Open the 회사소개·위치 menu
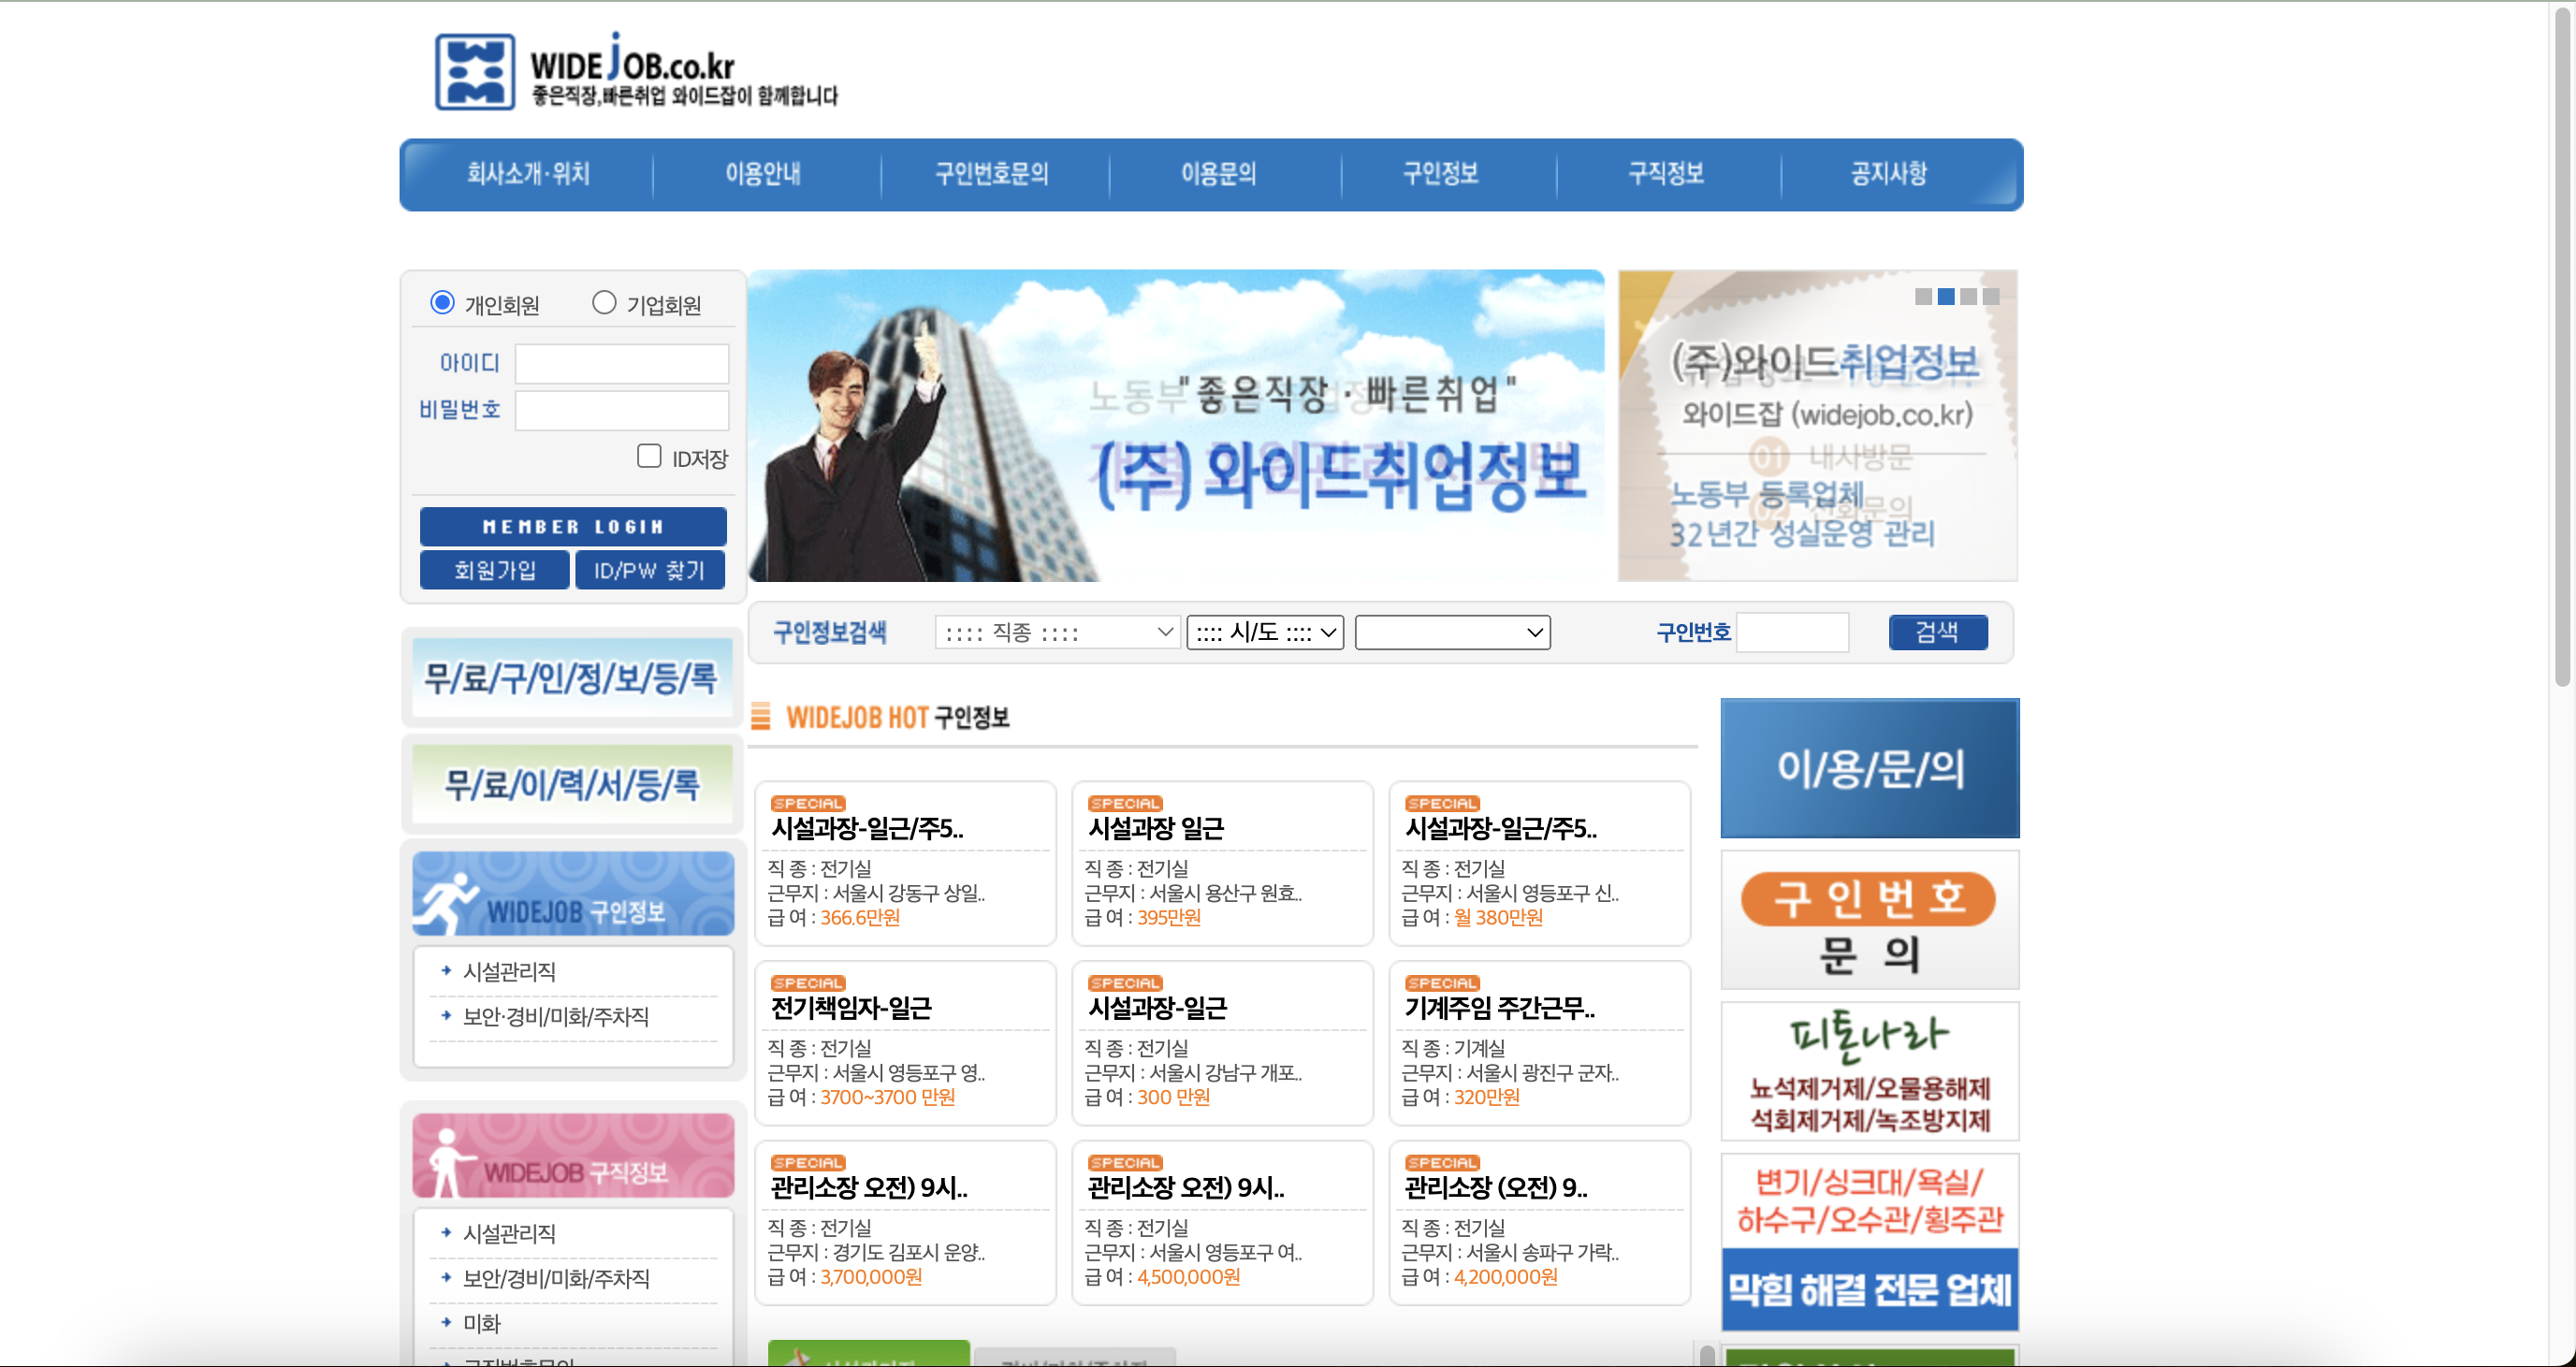The height and width of the screenshot is (1367, 2576). pyautogui.click(x=528, y=174)
